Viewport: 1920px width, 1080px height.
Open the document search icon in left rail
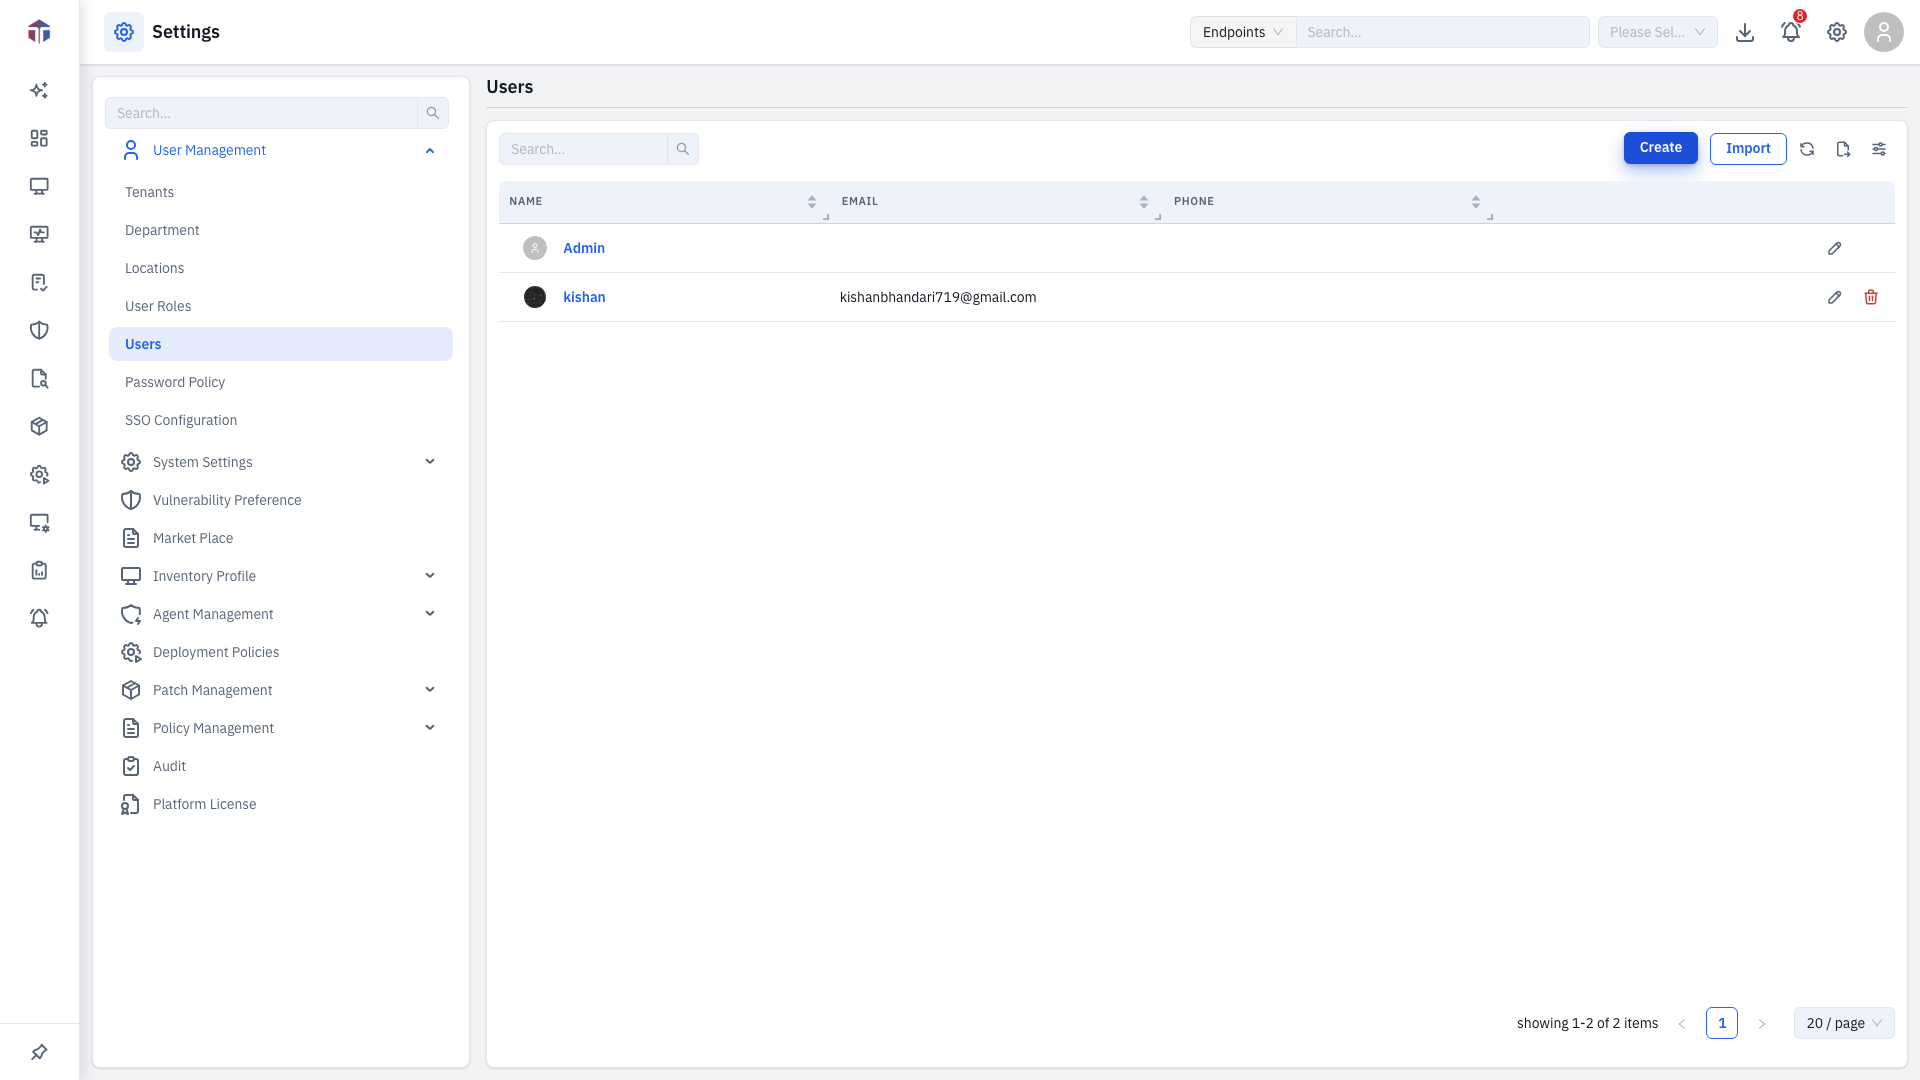(39, 378)
